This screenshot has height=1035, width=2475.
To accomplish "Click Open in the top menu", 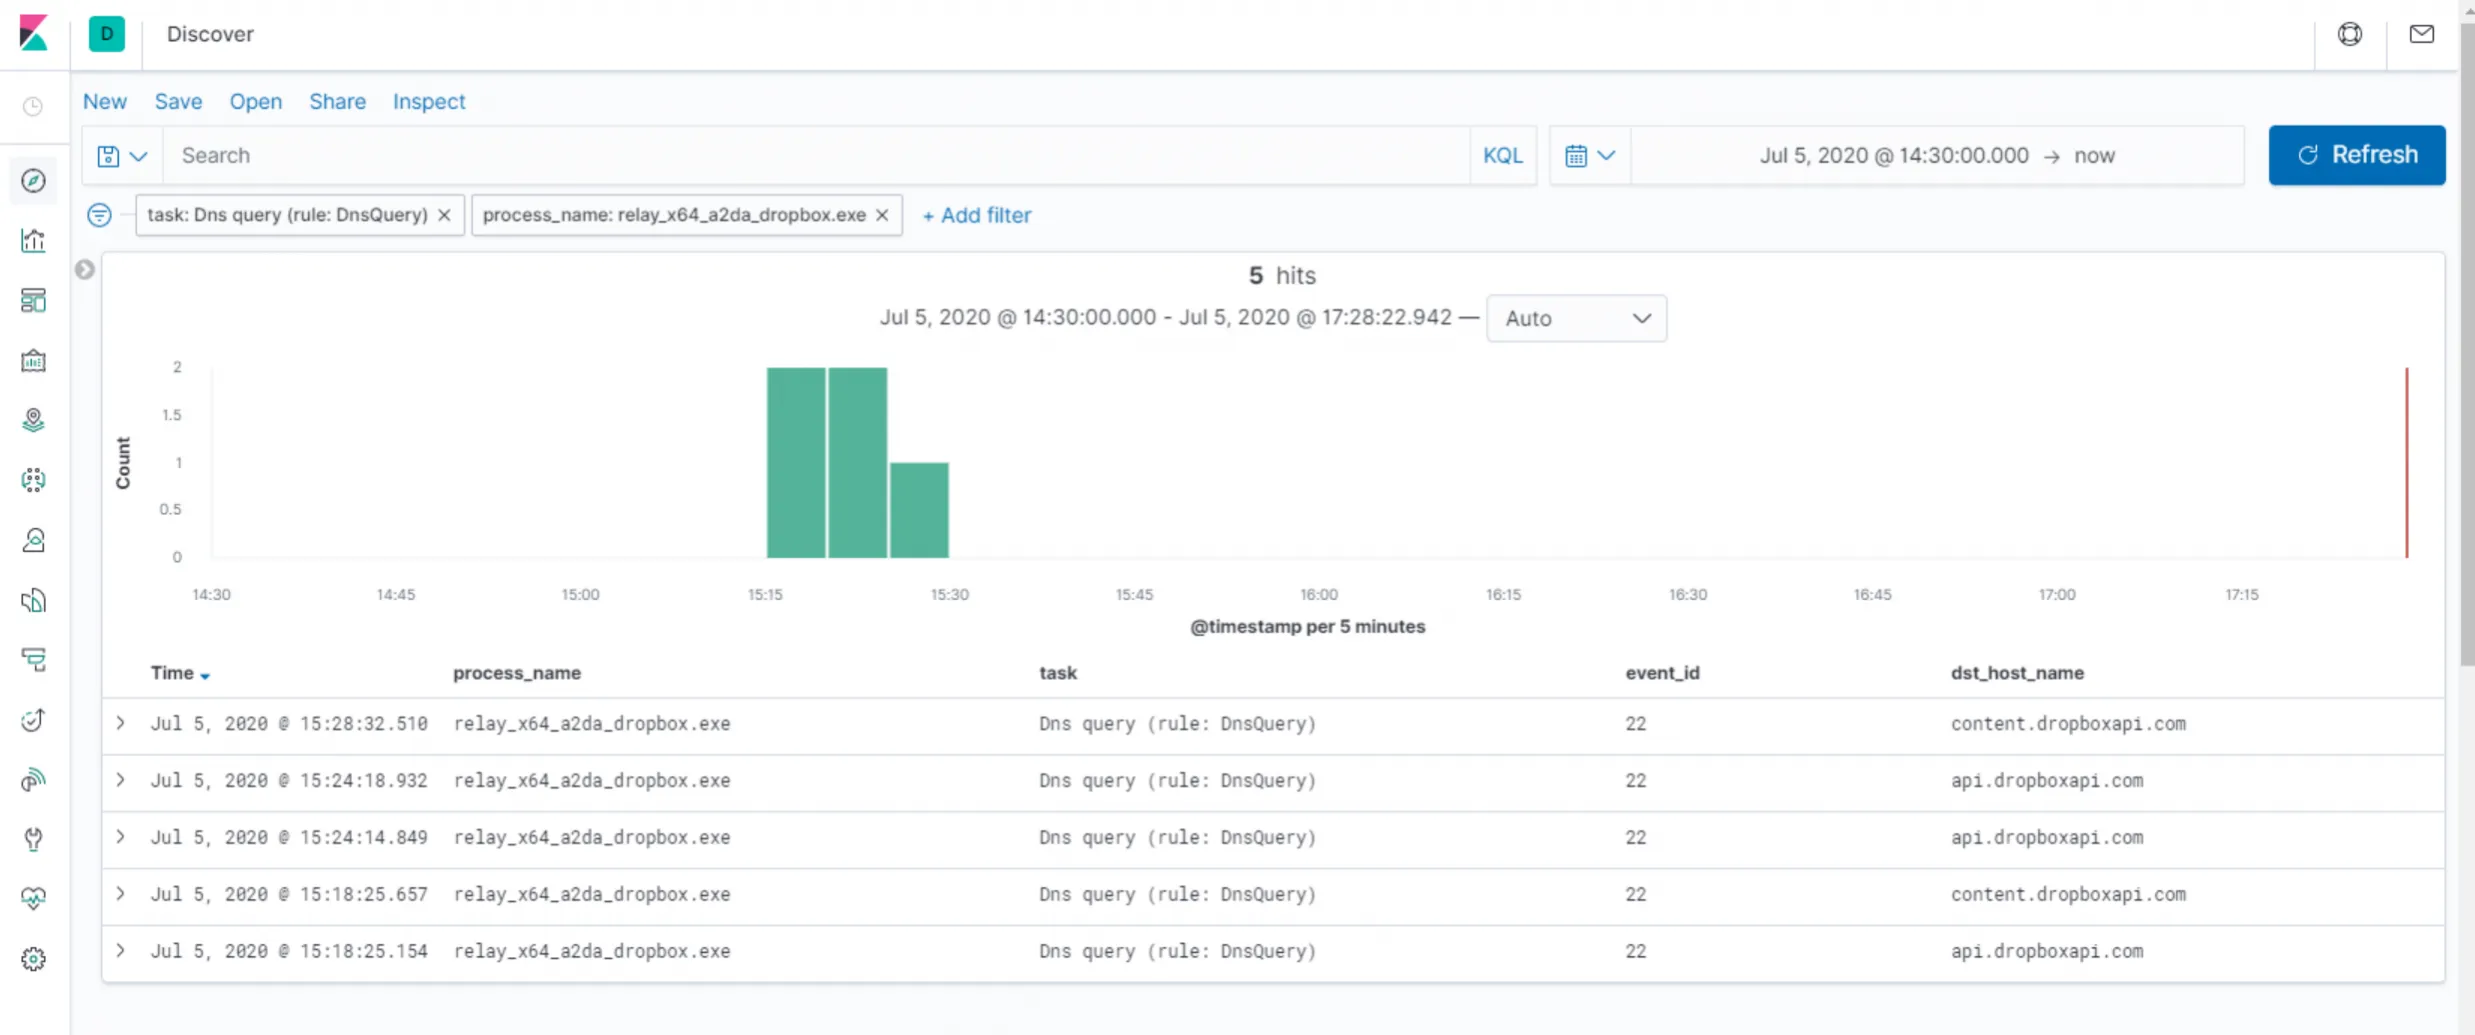I will [x=256, y=102].
